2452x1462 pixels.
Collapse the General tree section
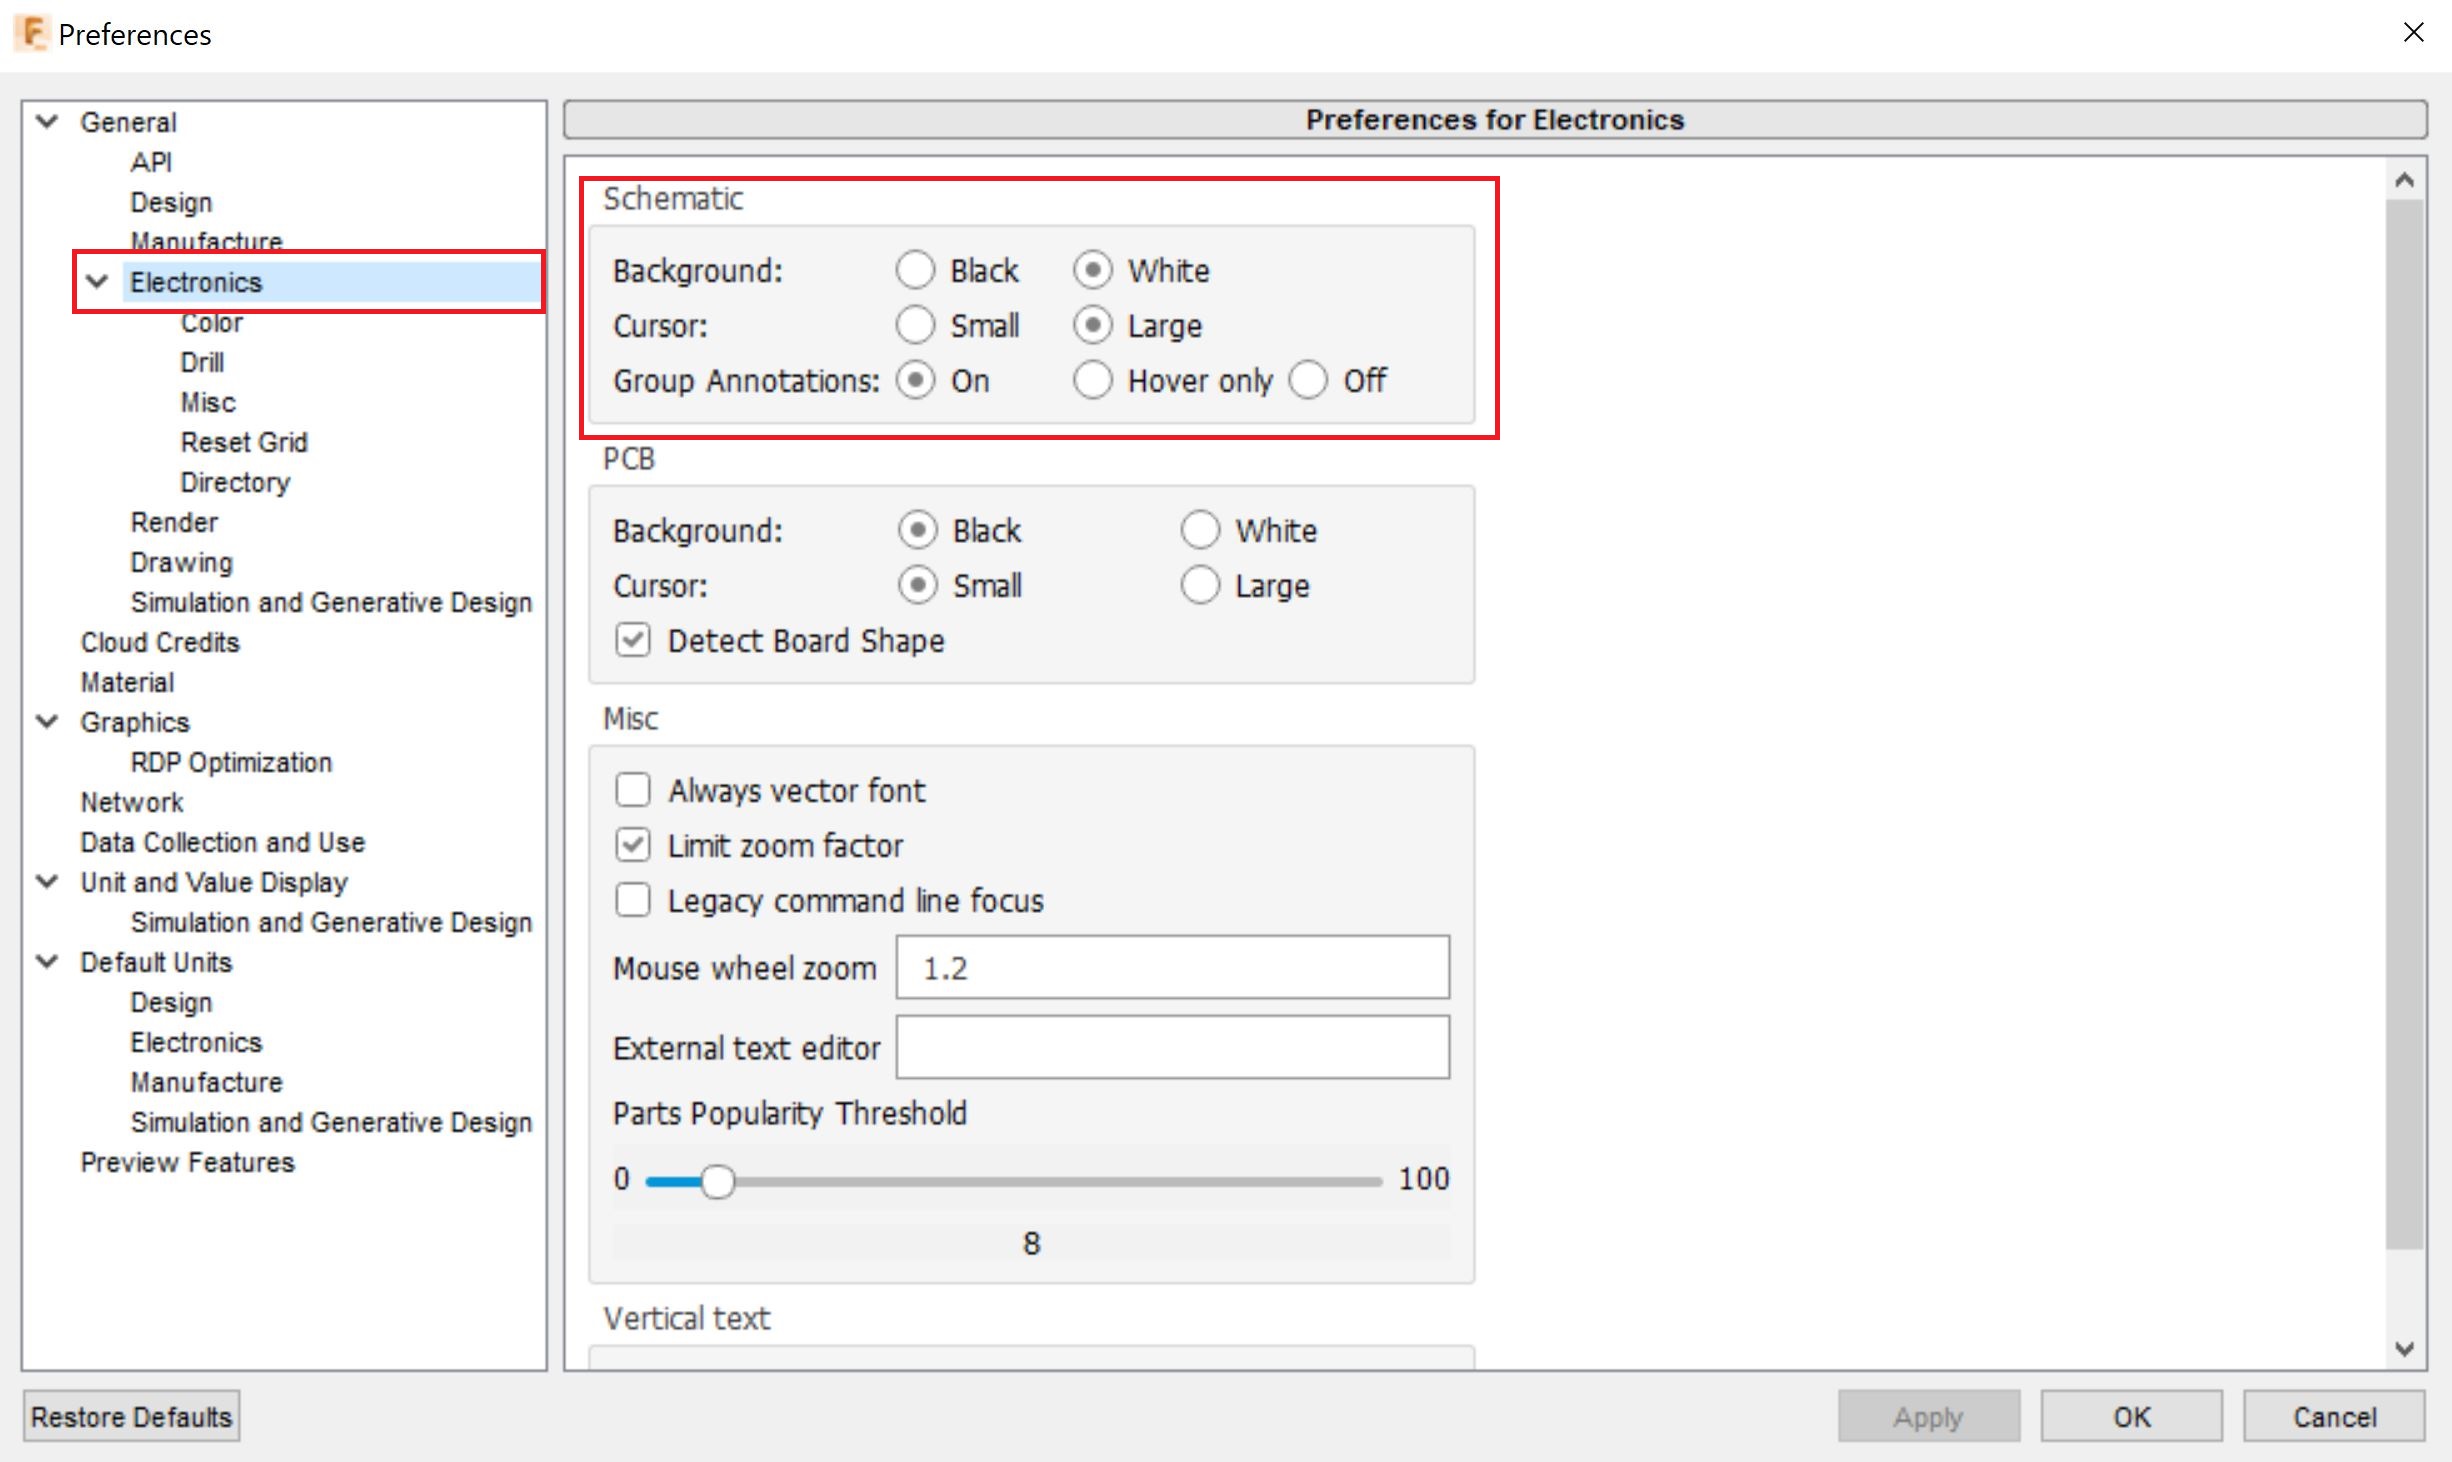click(47, 122)
